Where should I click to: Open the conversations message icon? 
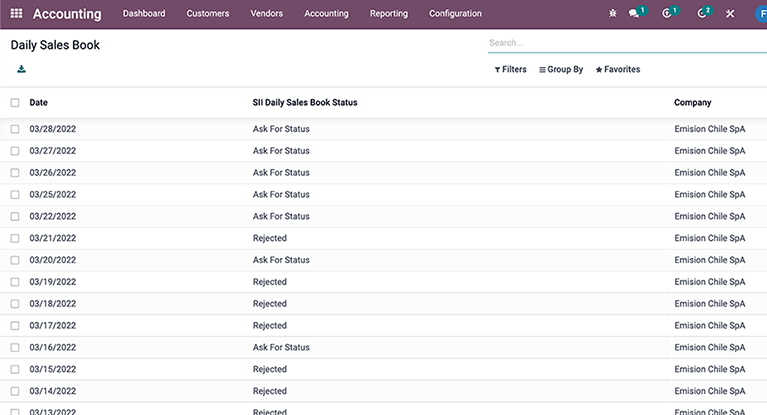[x=634, y=14]
